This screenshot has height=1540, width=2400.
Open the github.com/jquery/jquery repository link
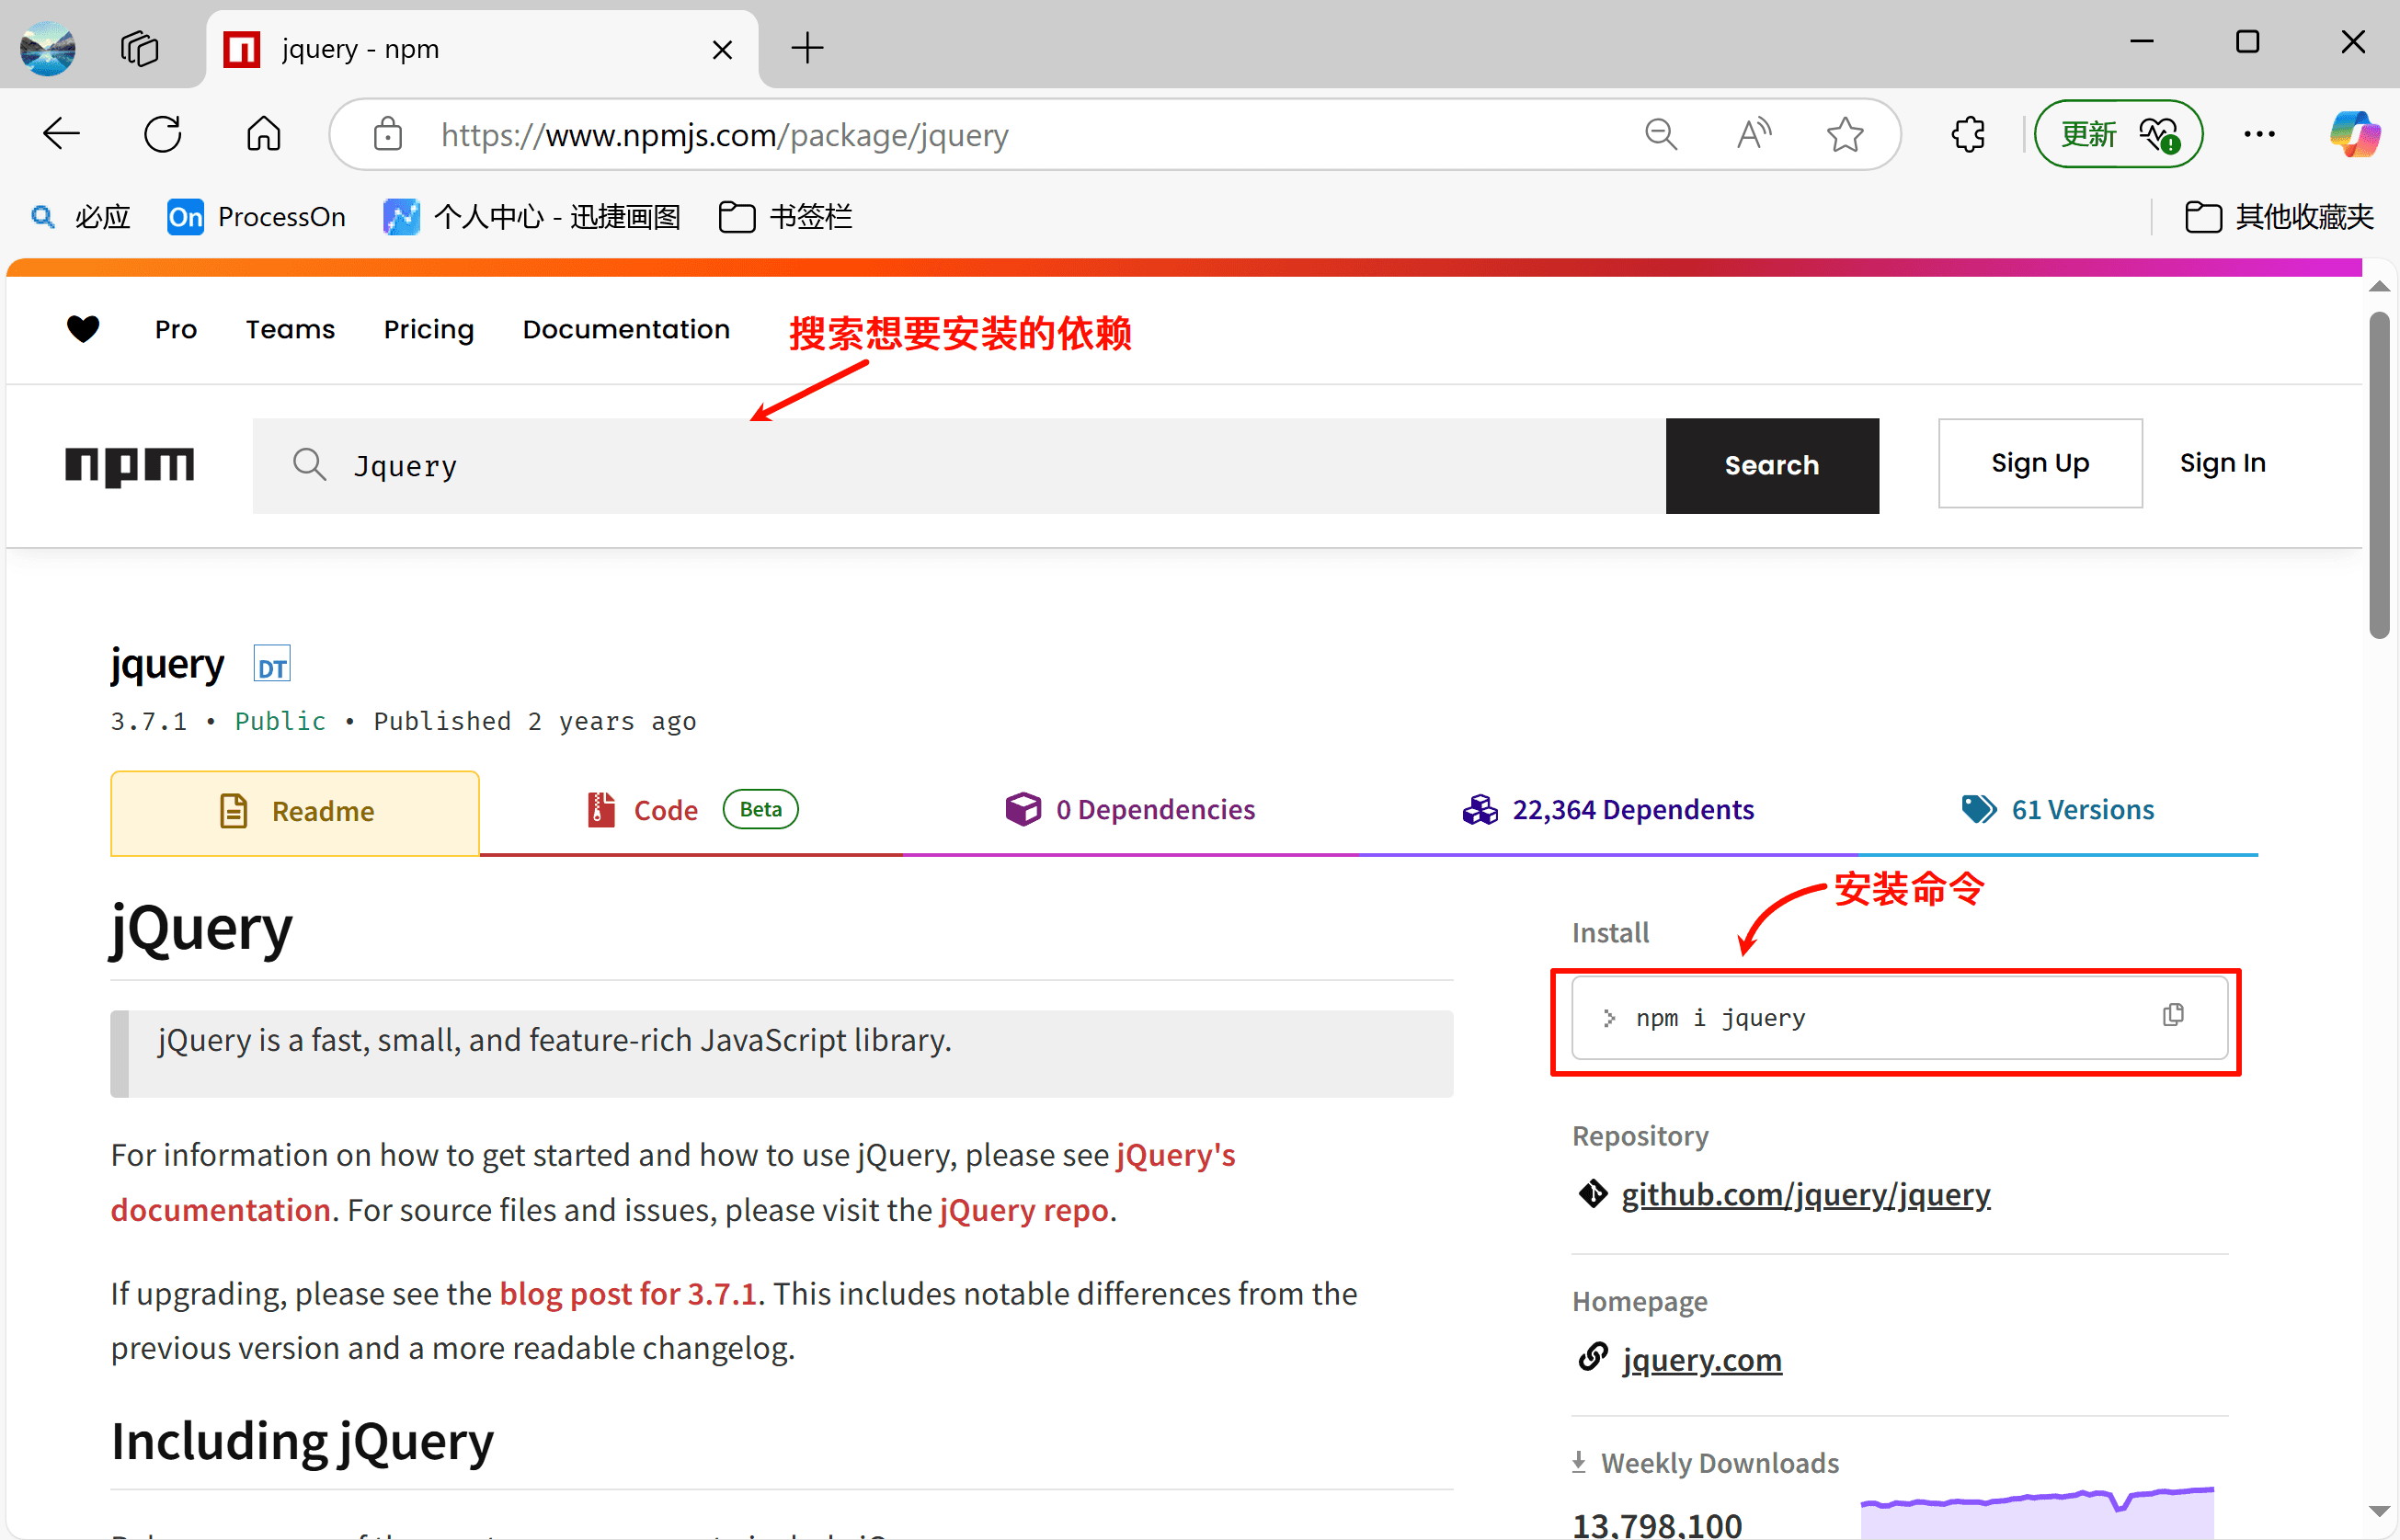(1805, 1194)
